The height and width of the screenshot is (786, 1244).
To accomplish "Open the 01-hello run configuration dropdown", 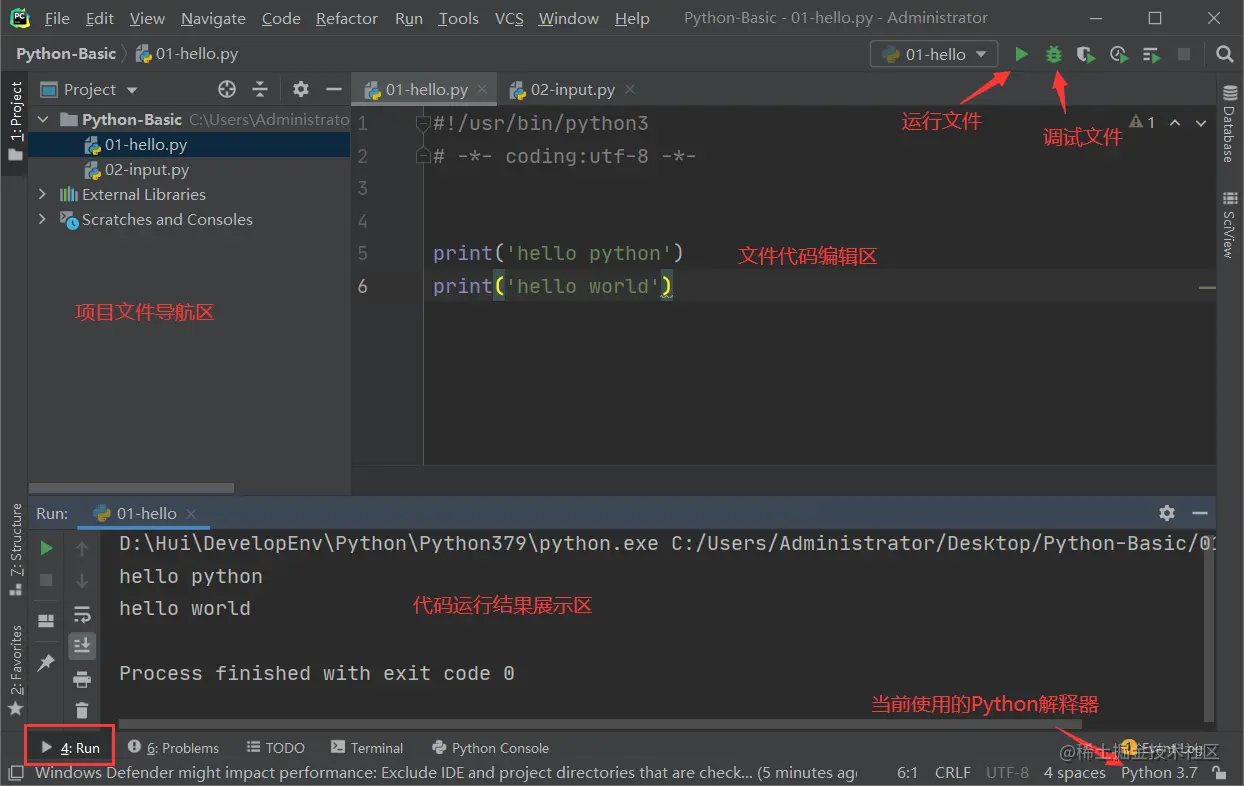I will pyautogui.click(x=934, y=54).
